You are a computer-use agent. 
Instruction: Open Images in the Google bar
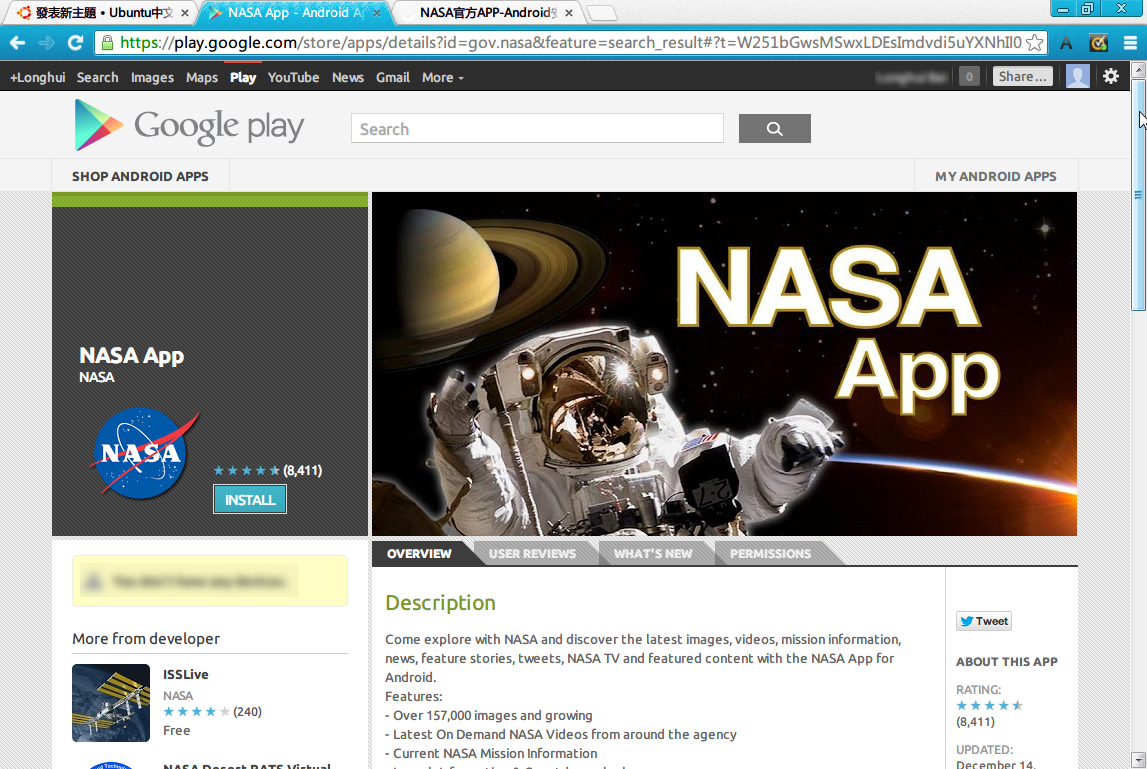click(152, 78)
